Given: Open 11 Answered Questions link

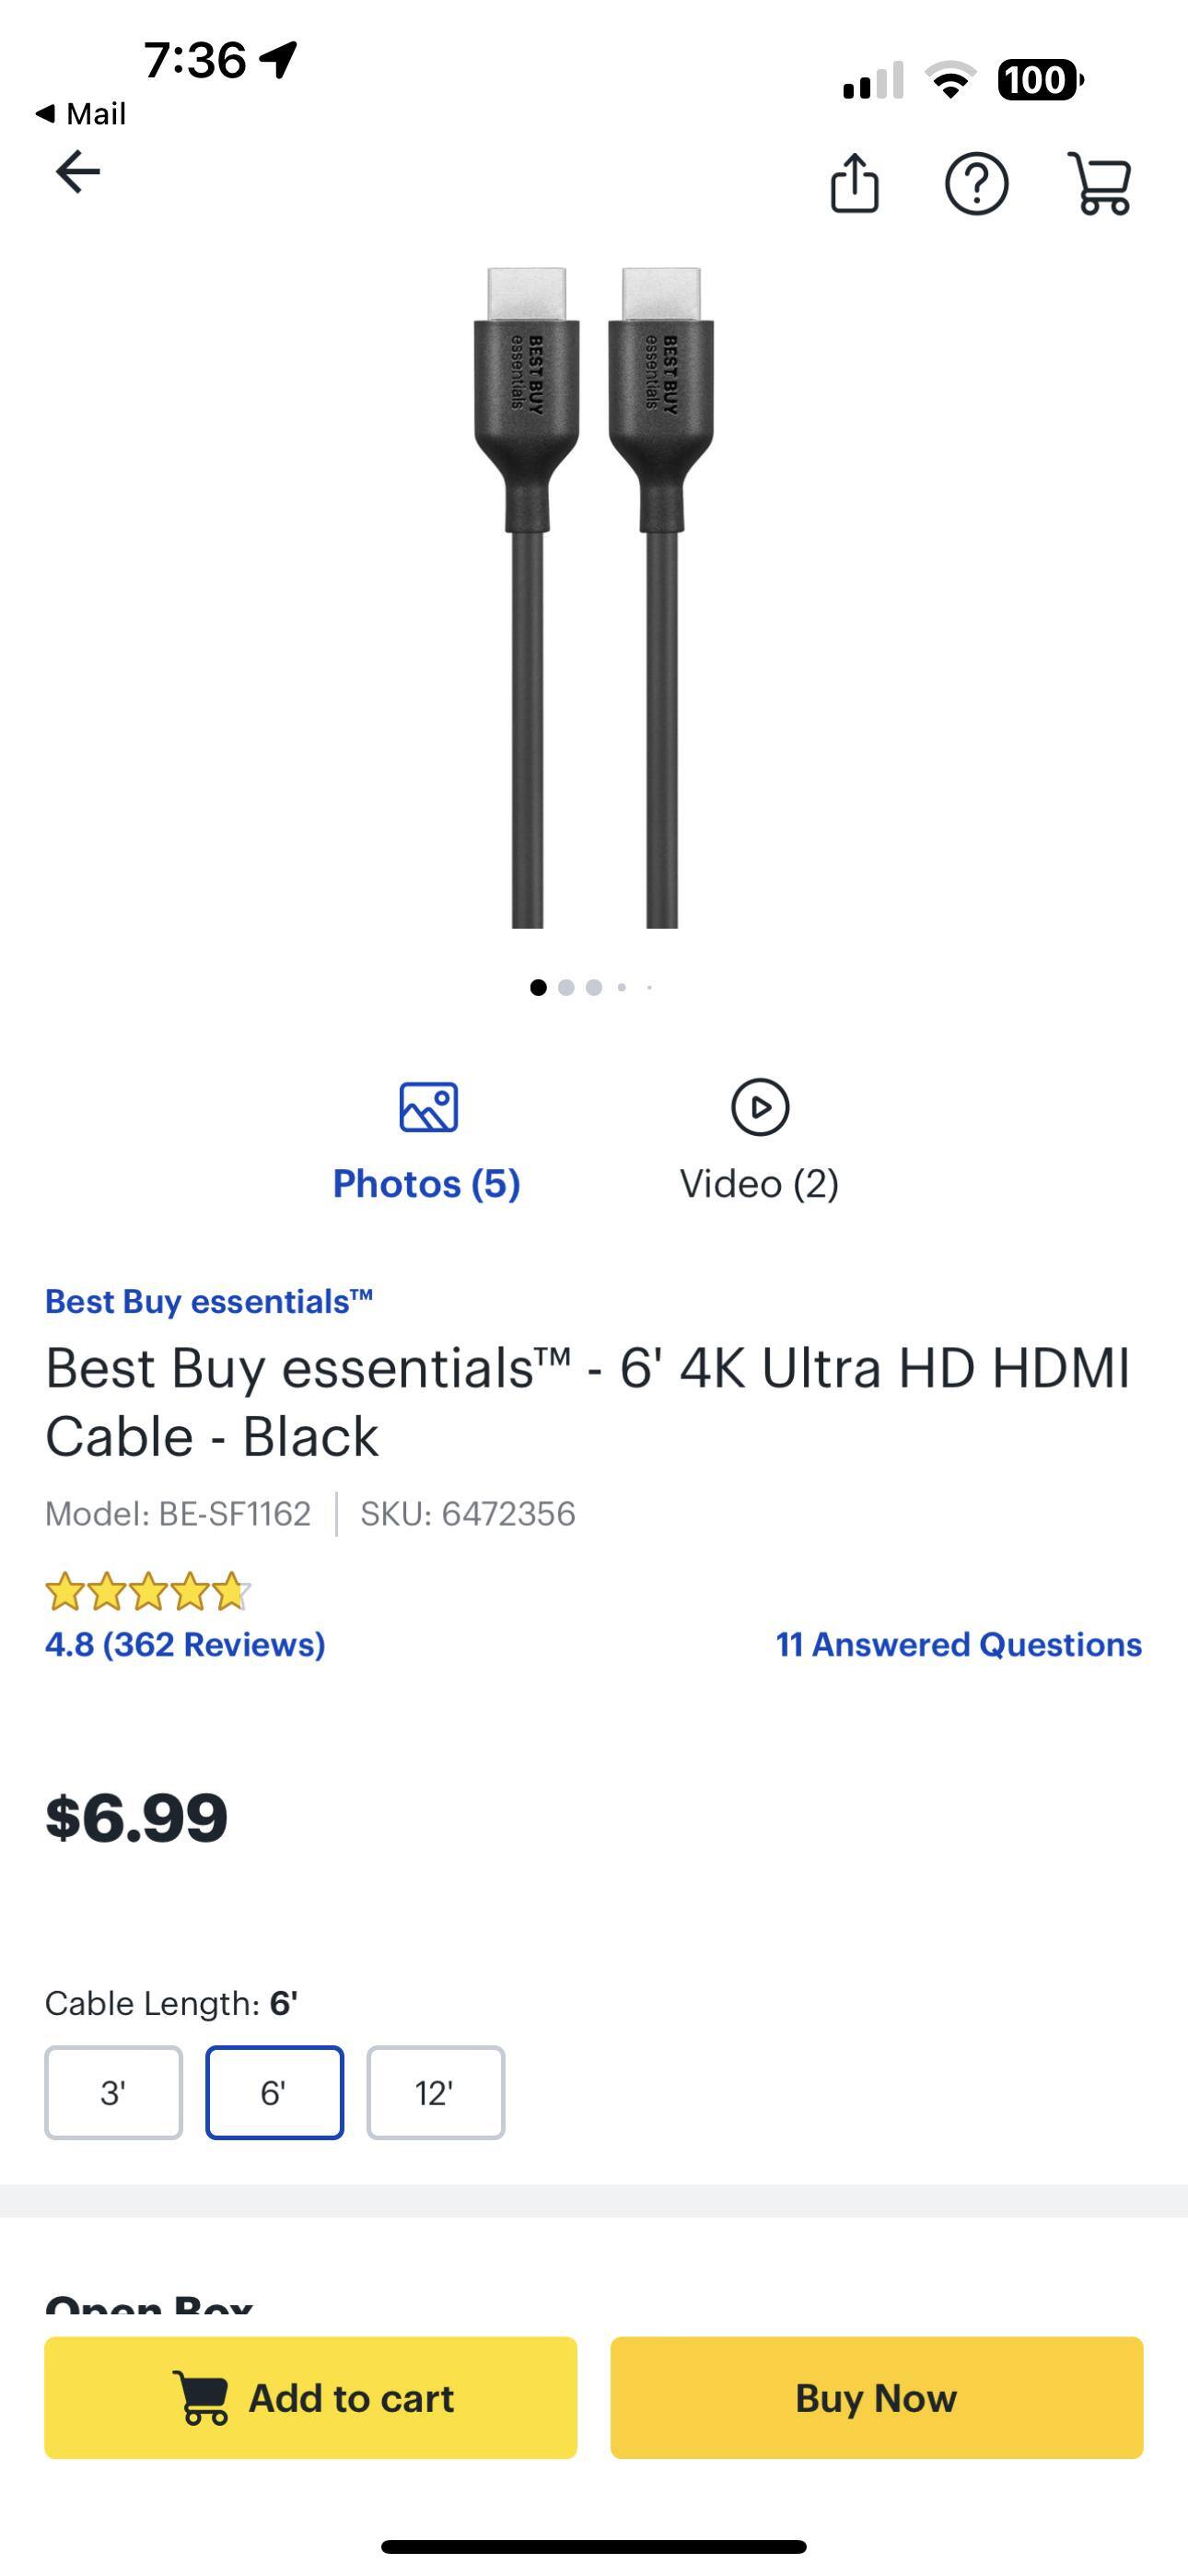Looking at the screenshot, I should point(958,1645).
